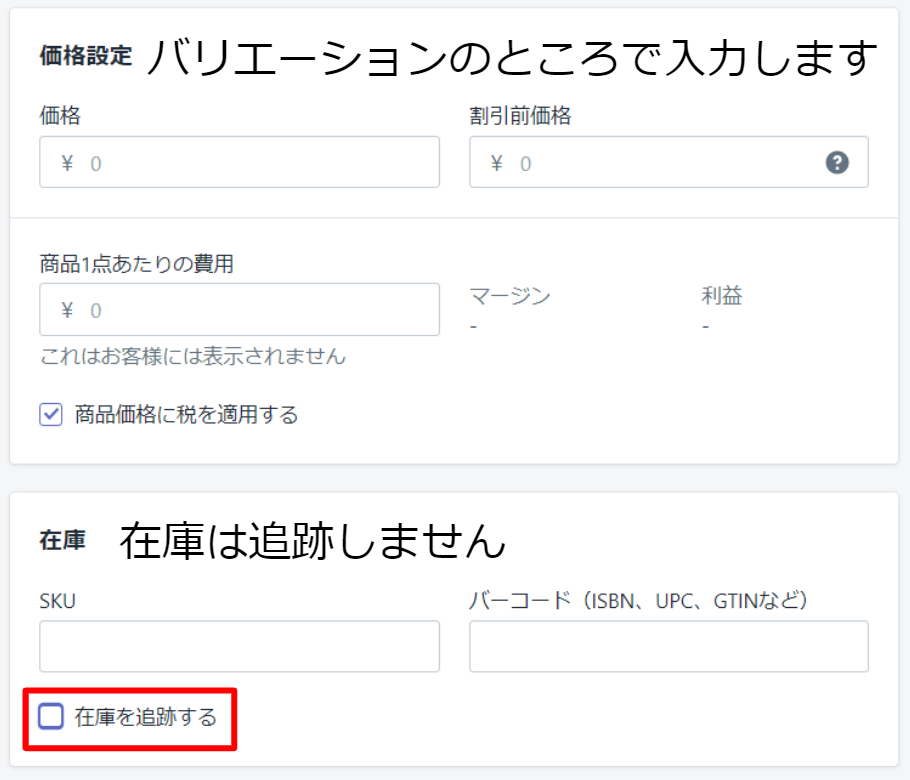Click the yen symbol in 価格 field
910x780 pixels.
(67, 163)
